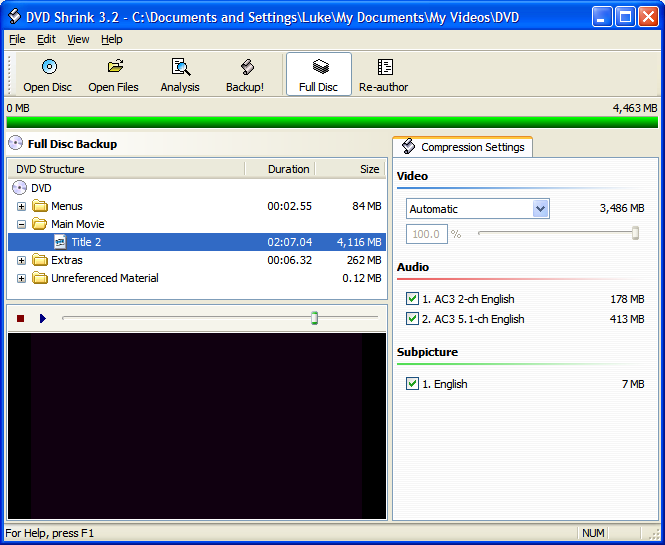
Task: Click the Open Disc toolbar icon
Action: [49, 67]
